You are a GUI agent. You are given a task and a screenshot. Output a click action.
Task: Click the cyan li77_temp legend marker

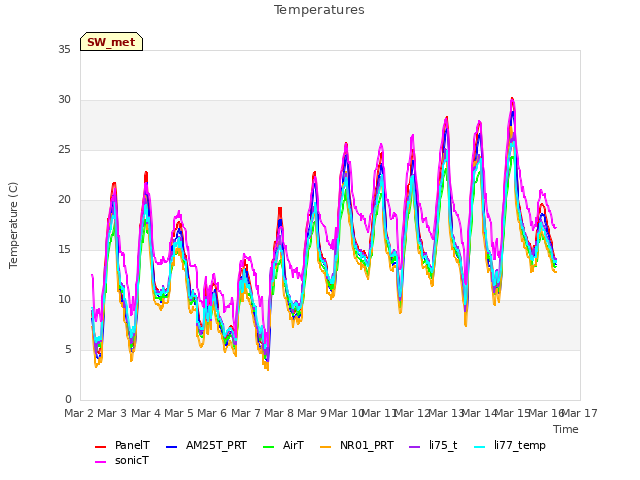[x=480, y=447]
